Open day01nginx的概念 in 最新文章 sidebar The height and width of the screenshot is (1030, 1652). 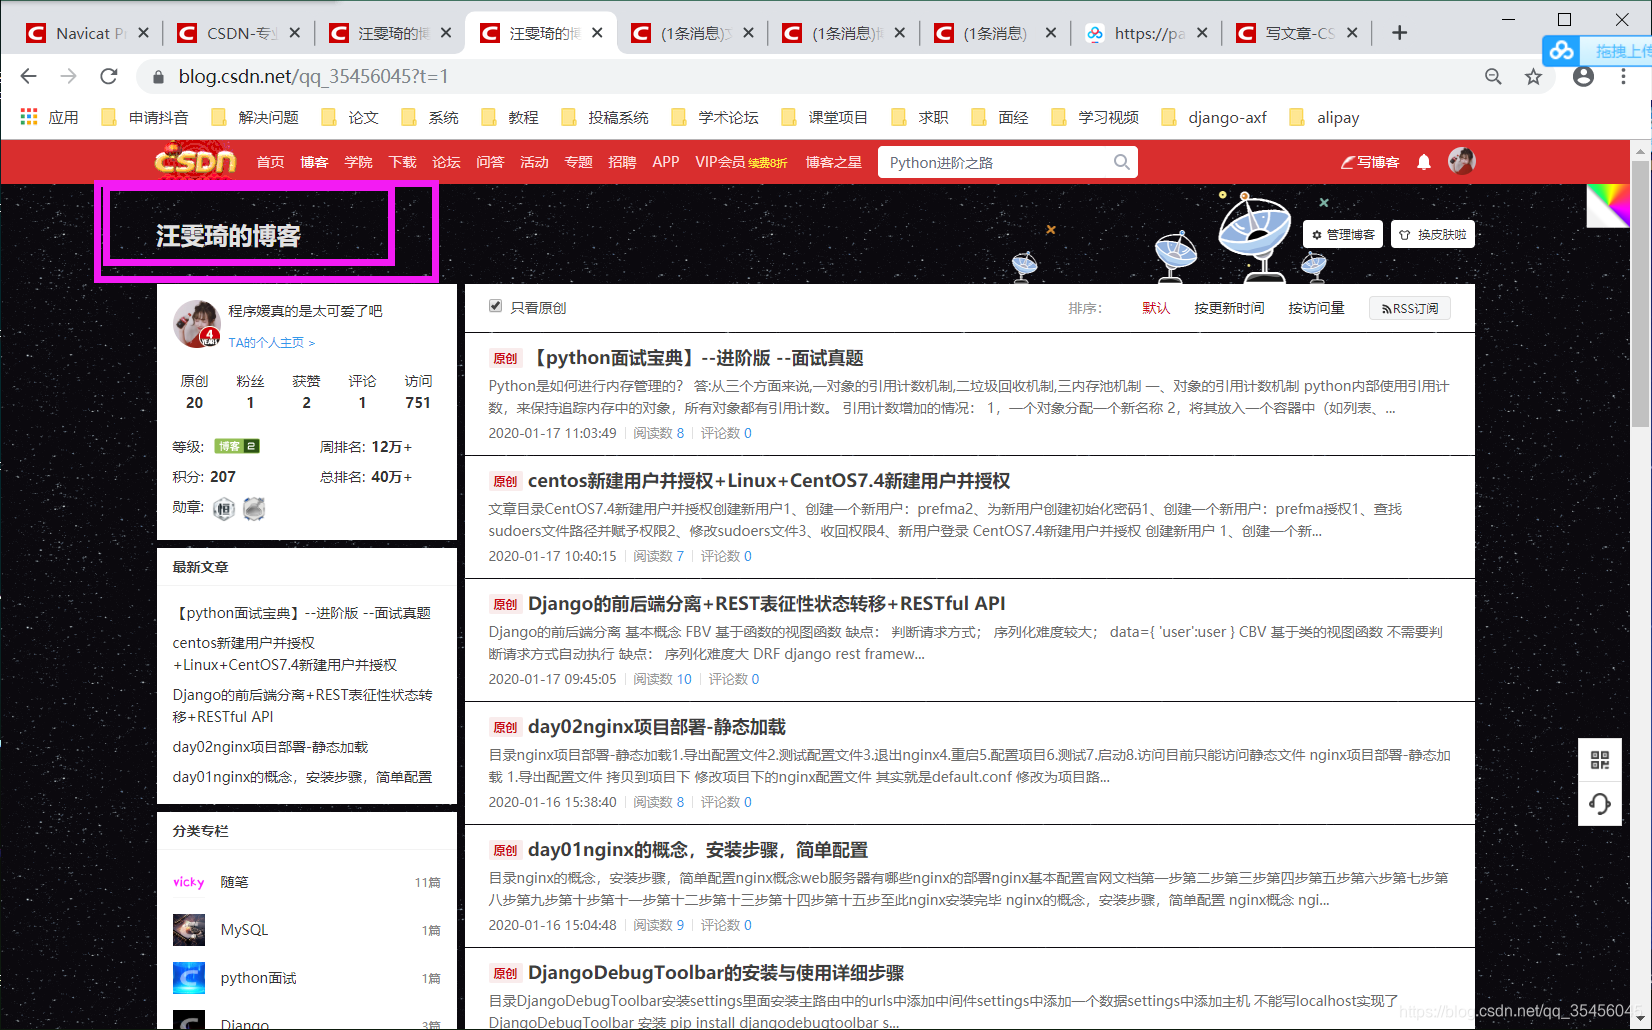[x=302, y=777]
